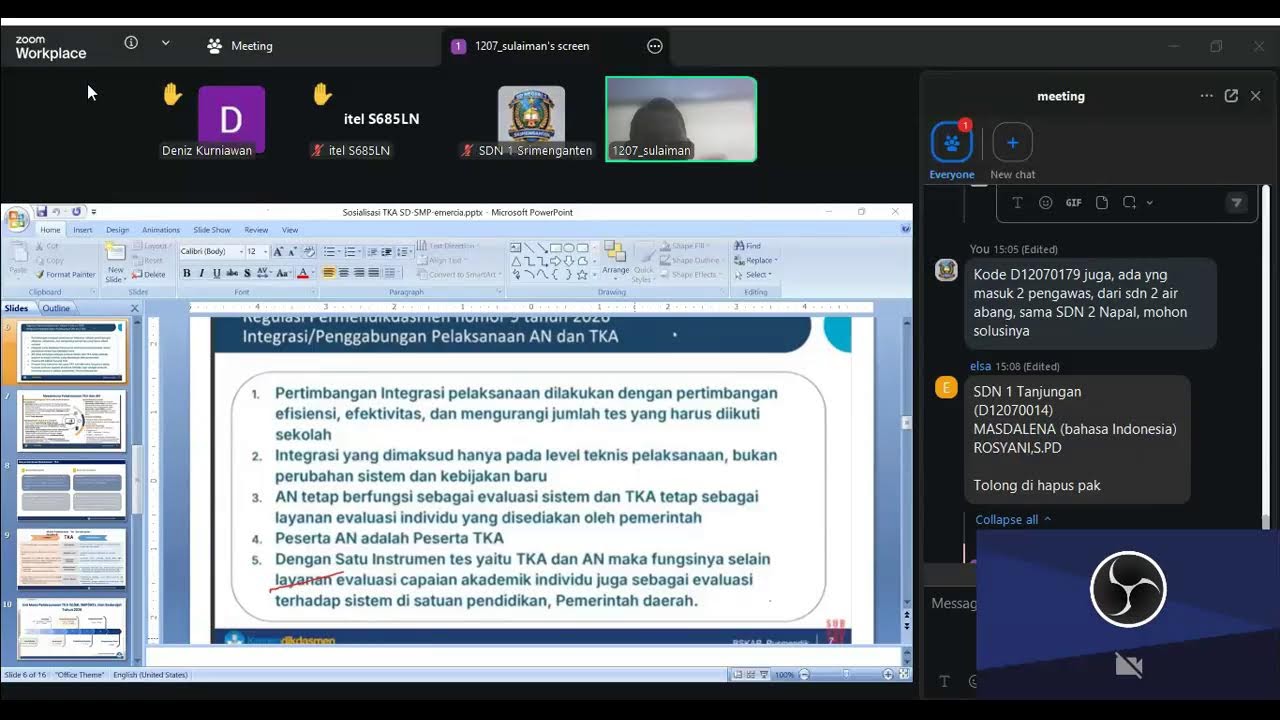Image resolution: width=1280 pixels, height=720 pixels.
Task: Open the PowerPoint Home ribbon tab
Action: coord(50,230)
